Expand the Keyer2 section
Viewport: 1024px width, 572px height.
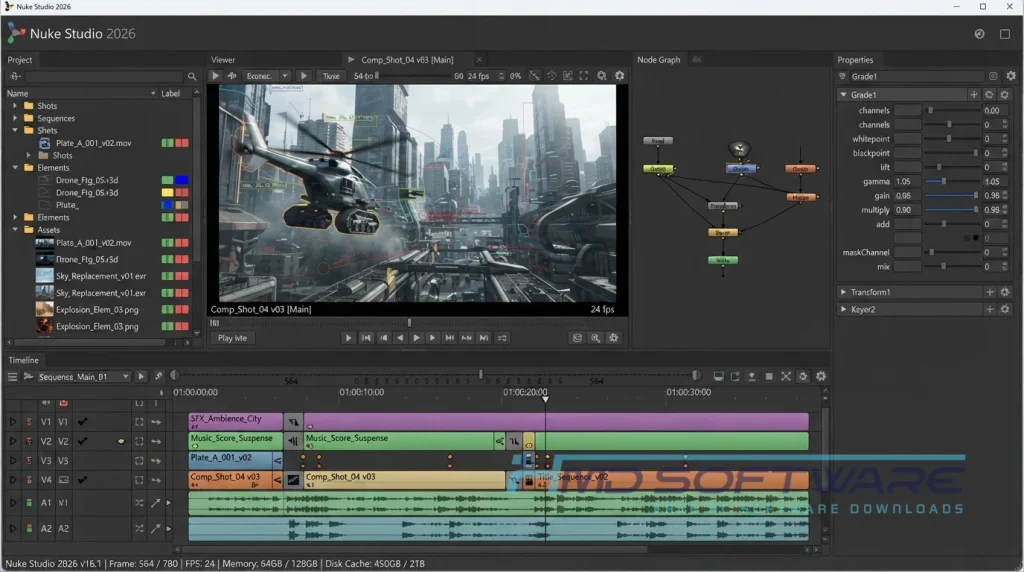[x=843, y=309]
